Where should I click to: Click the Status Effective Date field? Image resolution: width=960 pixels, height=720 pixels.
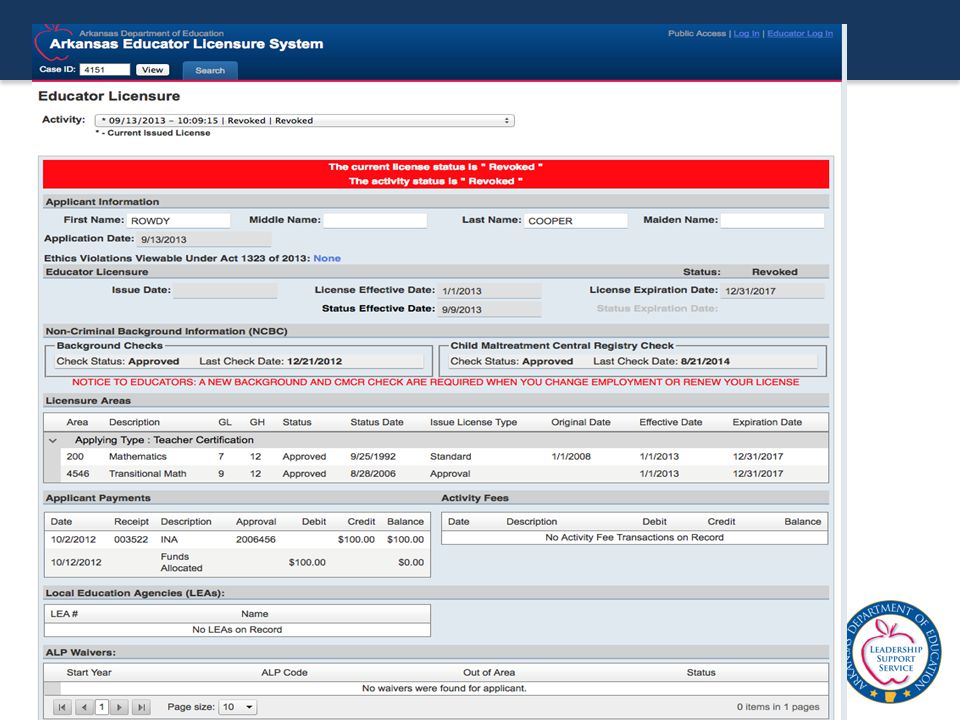coord(489,309)
